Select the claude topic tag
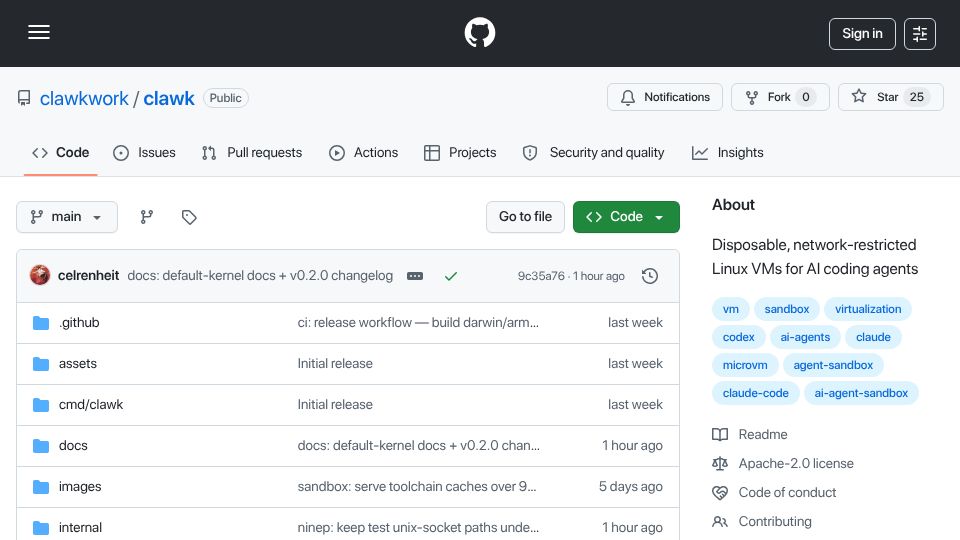Screen dimensions: 960x540 pyautogui.click(x=873, y=337)
